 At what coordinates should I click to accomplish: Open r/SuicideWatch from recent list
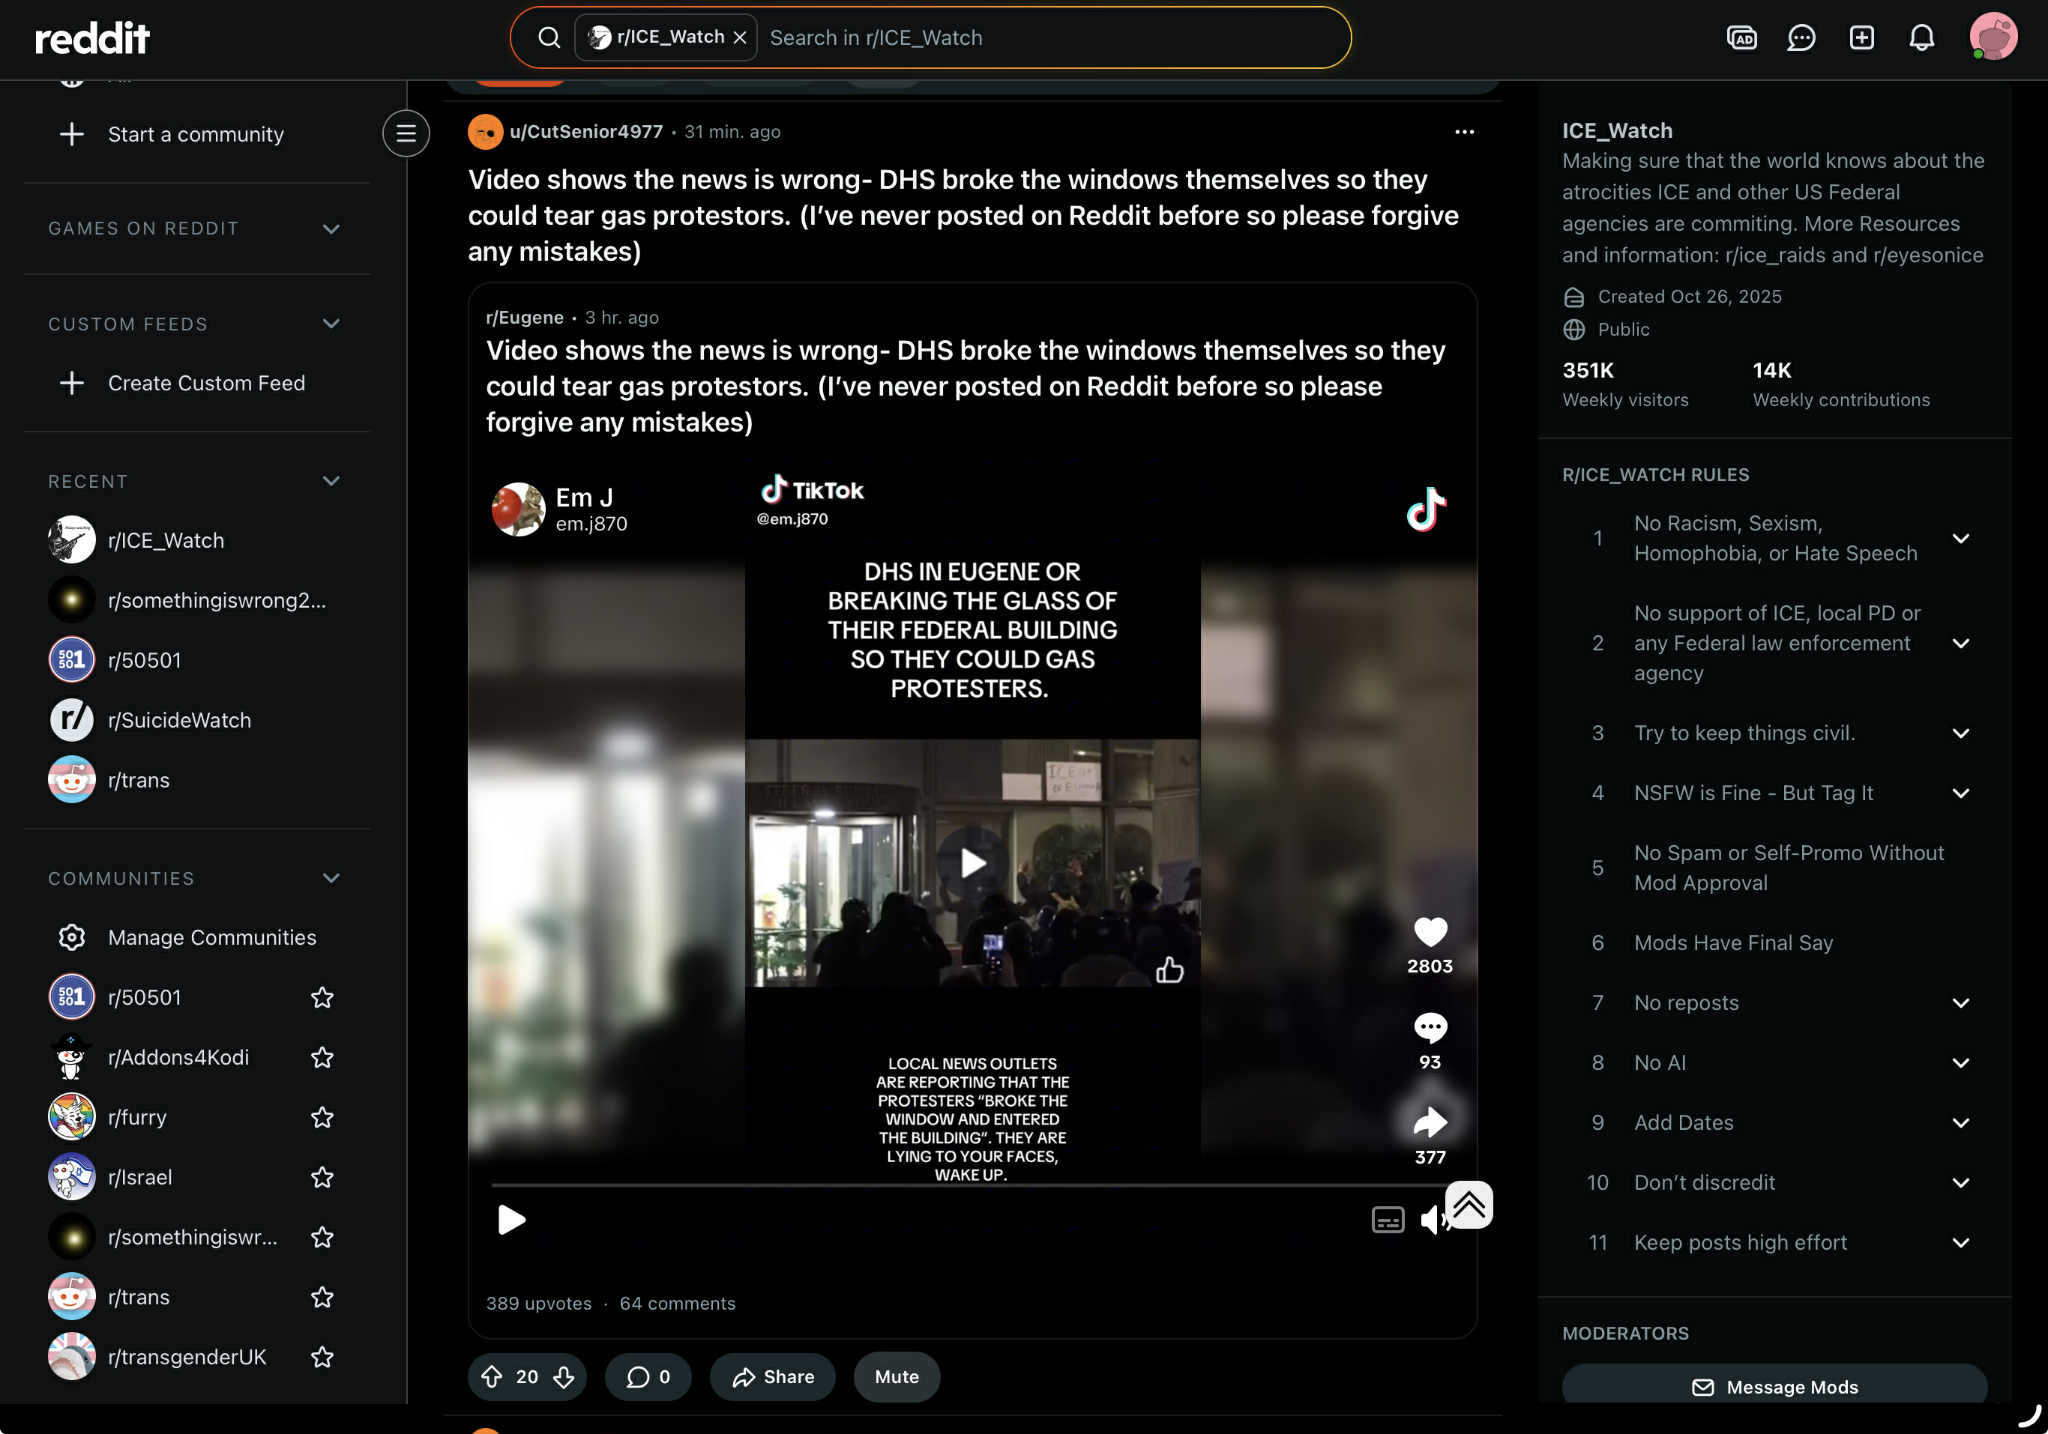[179, 720]
